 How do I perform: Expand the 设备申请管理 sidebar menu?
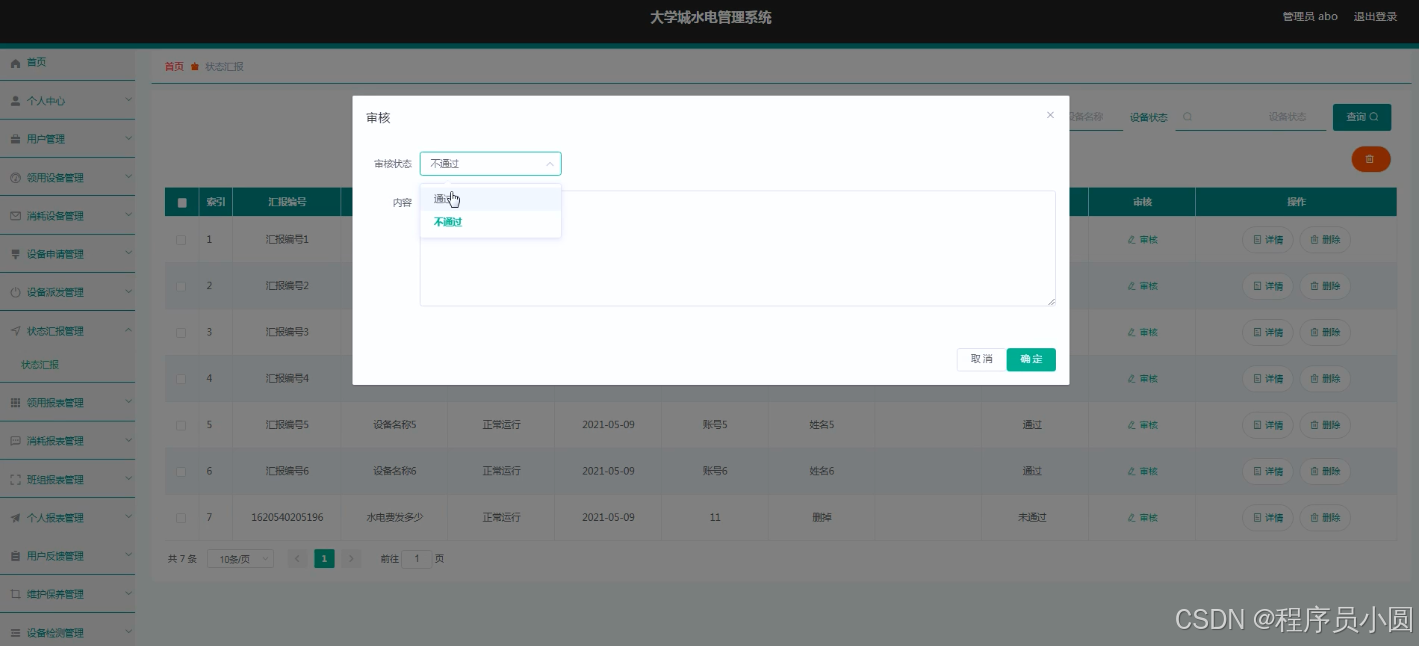click(x=67, y=254)
